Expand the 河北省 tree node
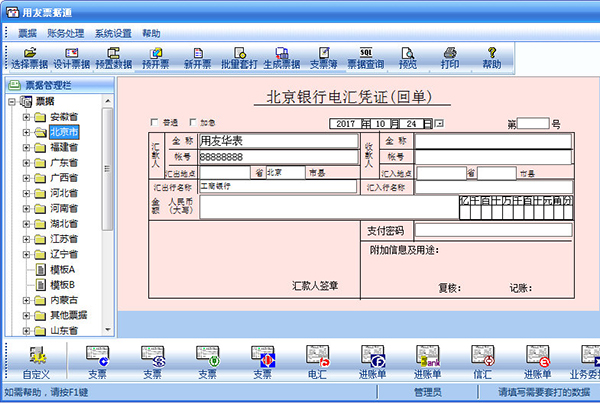The width and height of the screenshot is (600, 404). tap(26, 193)
